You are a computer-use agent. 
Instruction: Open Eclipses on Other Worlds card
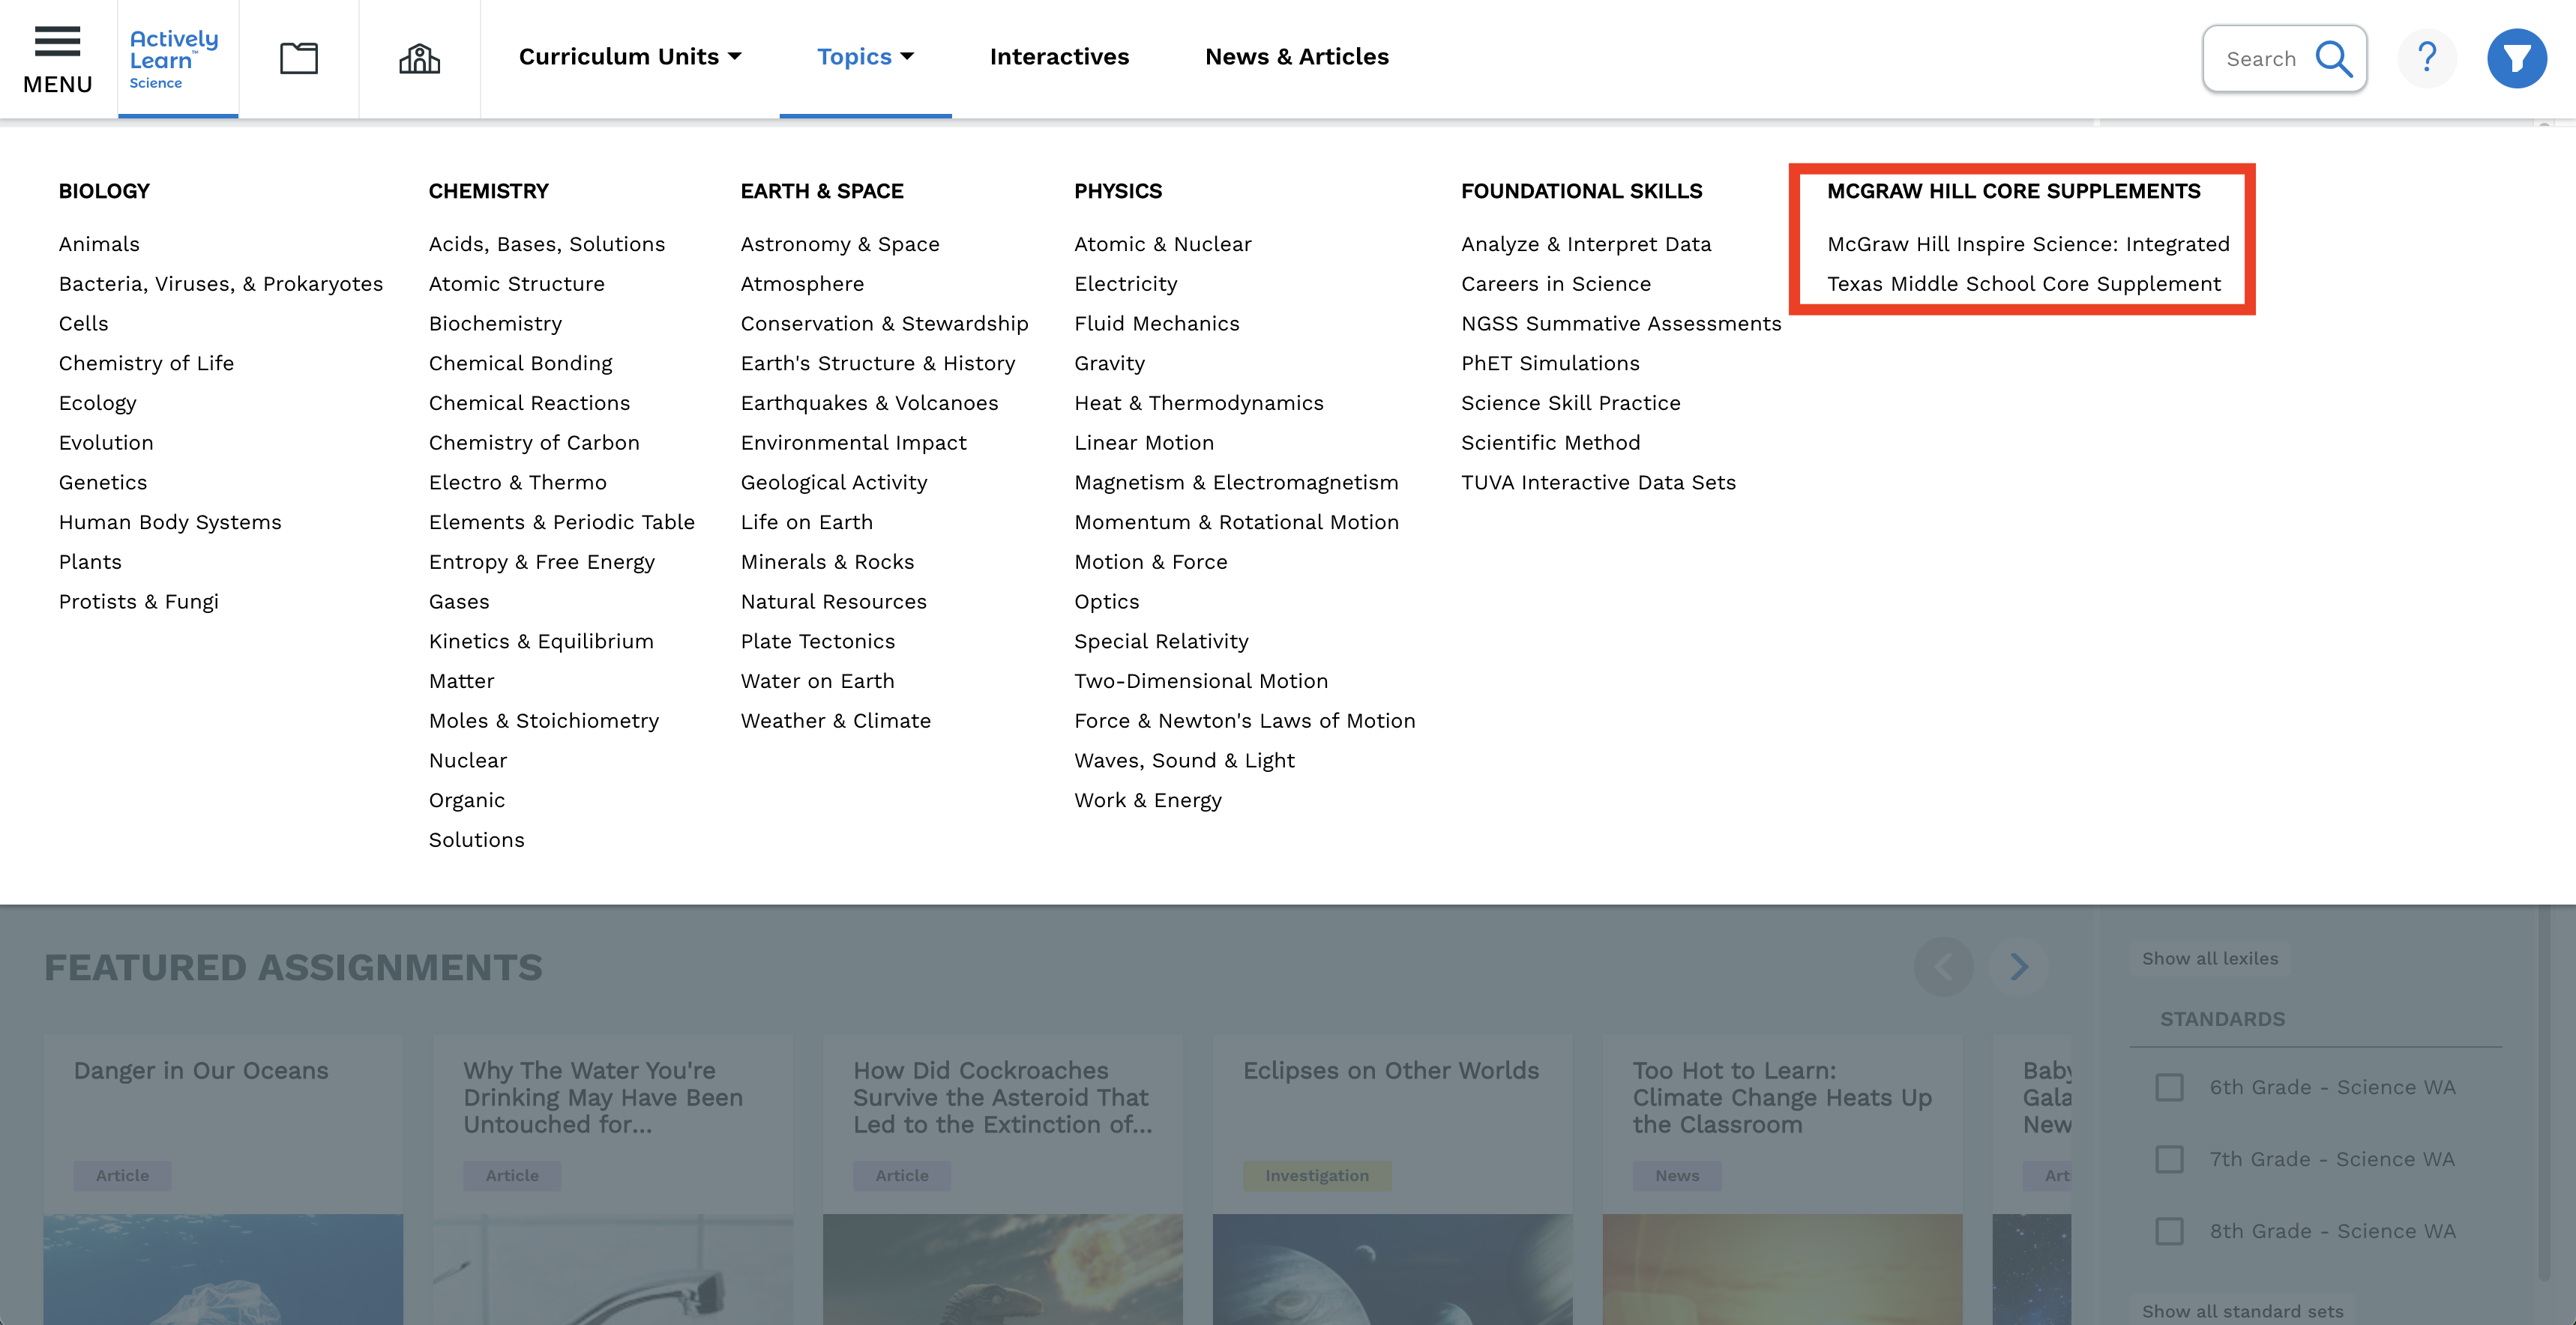click(1392, 1180)
